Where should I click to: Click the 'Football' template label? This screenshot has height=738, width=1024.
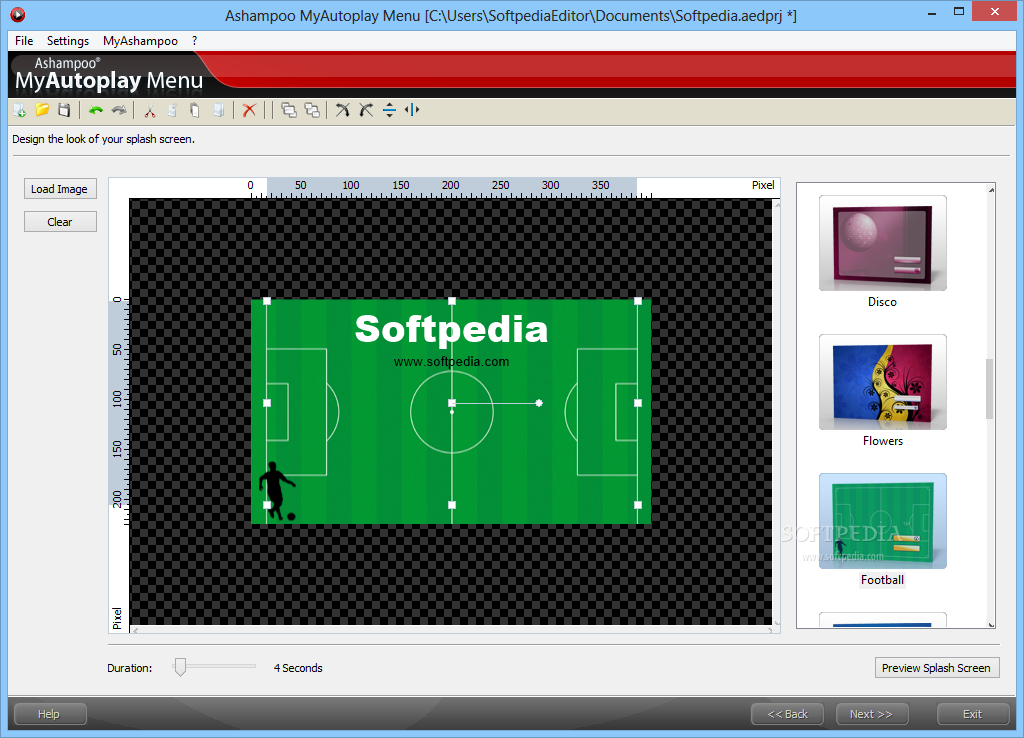pos(882,580)
